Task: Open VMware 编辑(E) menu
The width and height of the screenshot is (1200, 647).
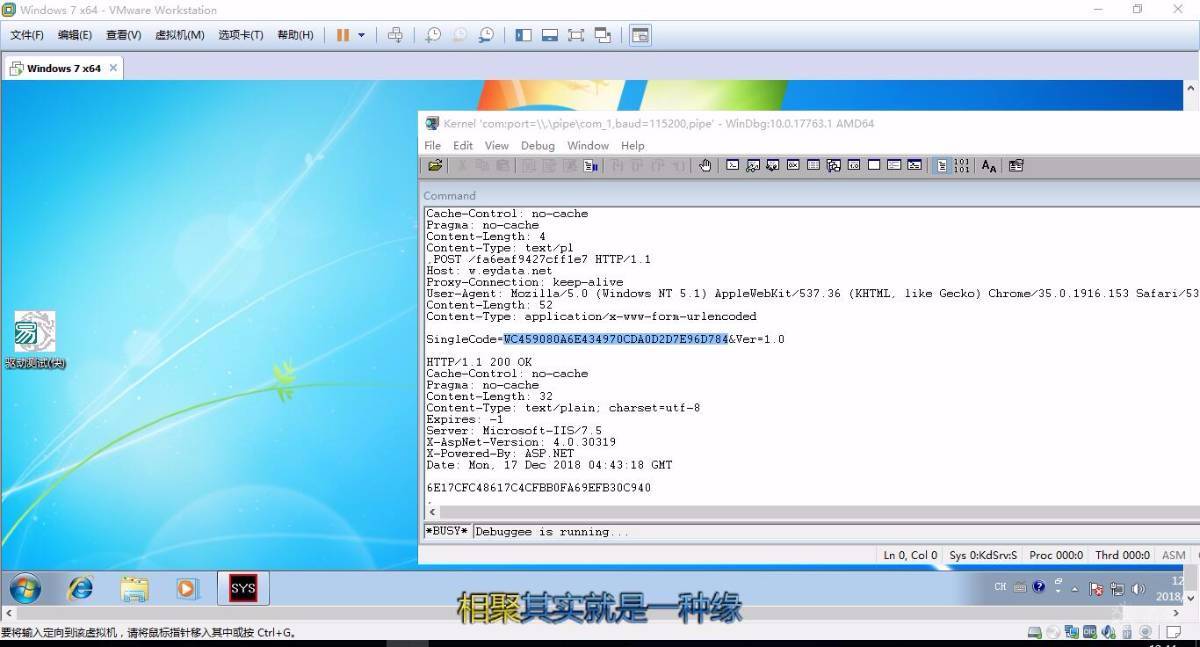Action: [75, 35]
